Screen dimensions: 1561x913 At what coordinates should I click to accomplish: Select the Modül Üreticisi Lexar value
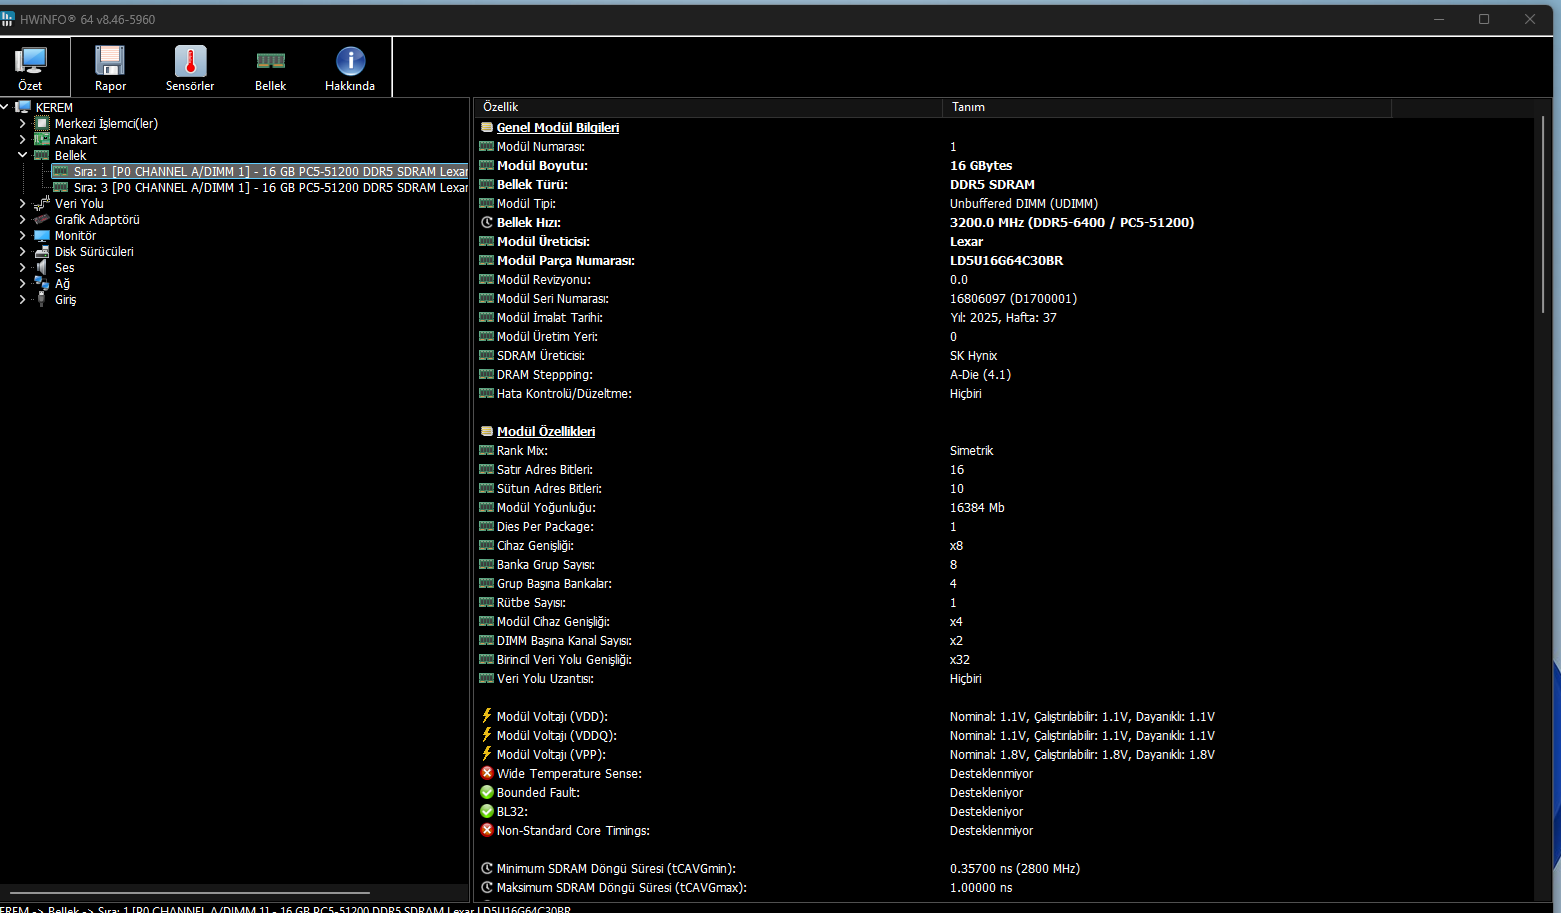[x=966, y=241]
